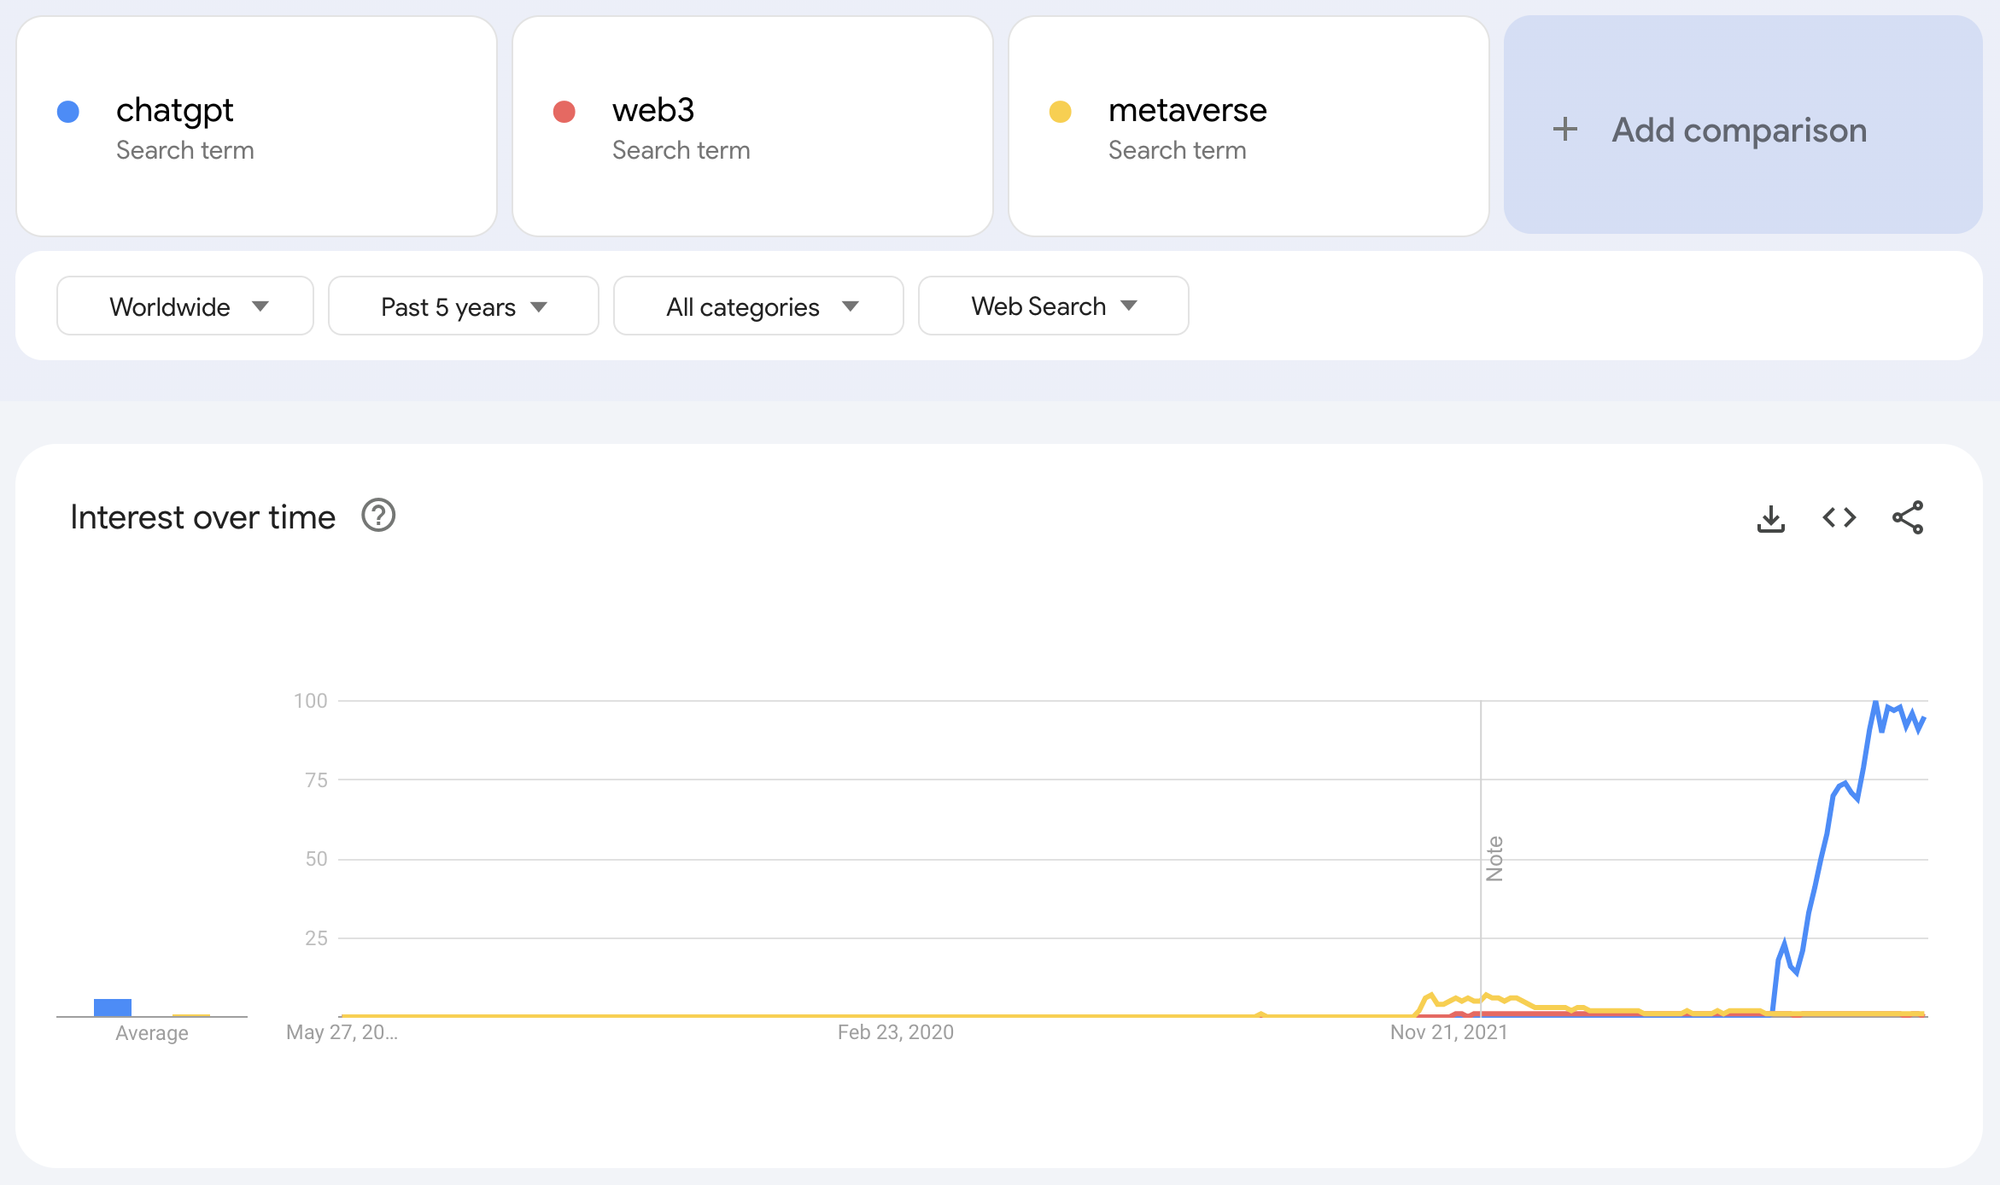Click the 100 y-axis label
Image resolution: width=2000 pixels, height=1185 pixels.
tap(310, 700)
